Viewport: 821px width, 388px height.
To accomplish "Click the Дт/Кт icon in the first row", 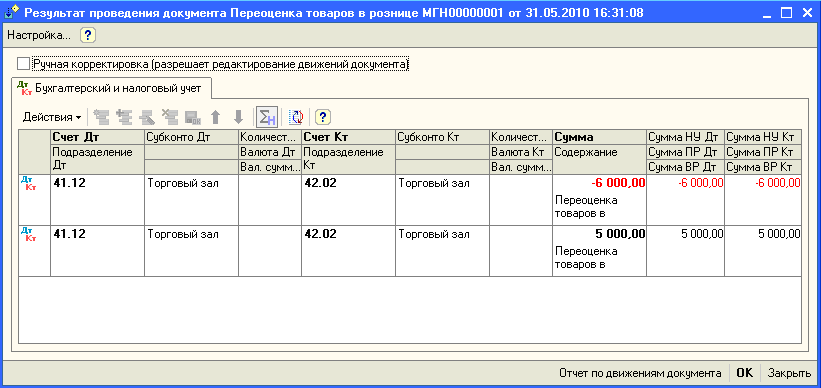I will point(29,183).
